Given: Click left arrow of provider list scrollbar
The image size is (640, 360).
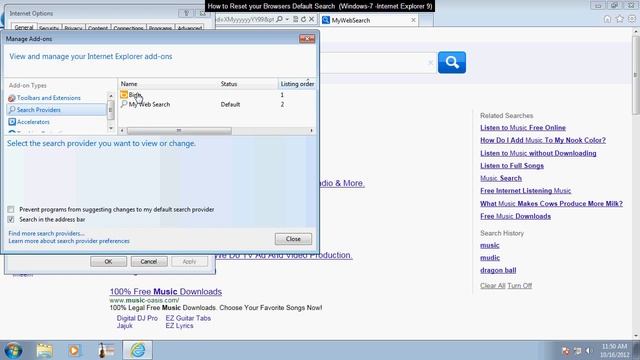Looking at the screenshot, I should (x=122, y=131).
